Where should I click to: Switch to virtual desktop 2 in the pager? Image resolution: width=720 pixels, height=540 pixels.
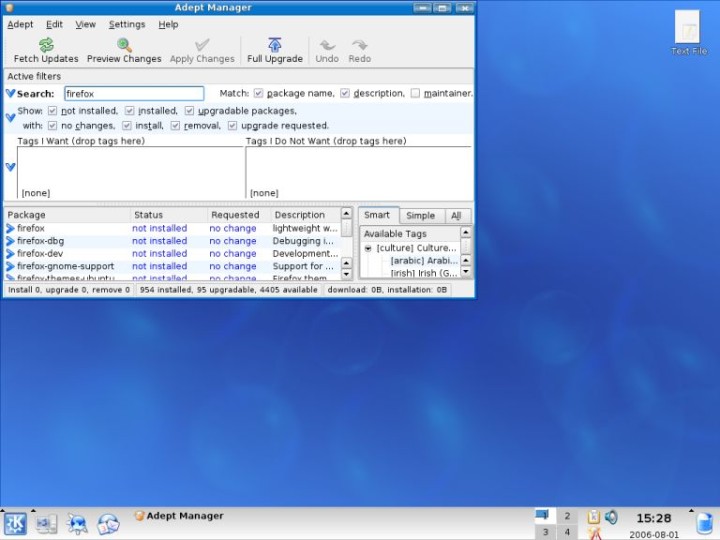click(568, 516)
